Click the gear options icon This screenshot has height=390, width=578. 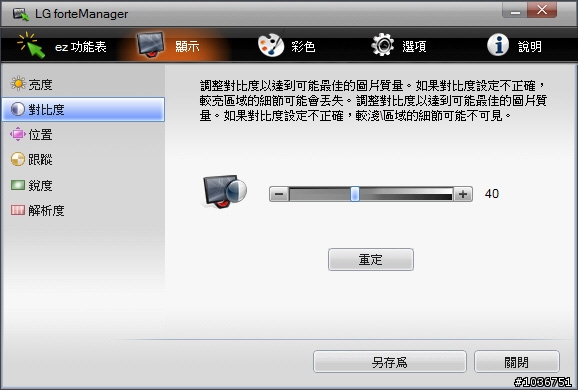(383, 45)
